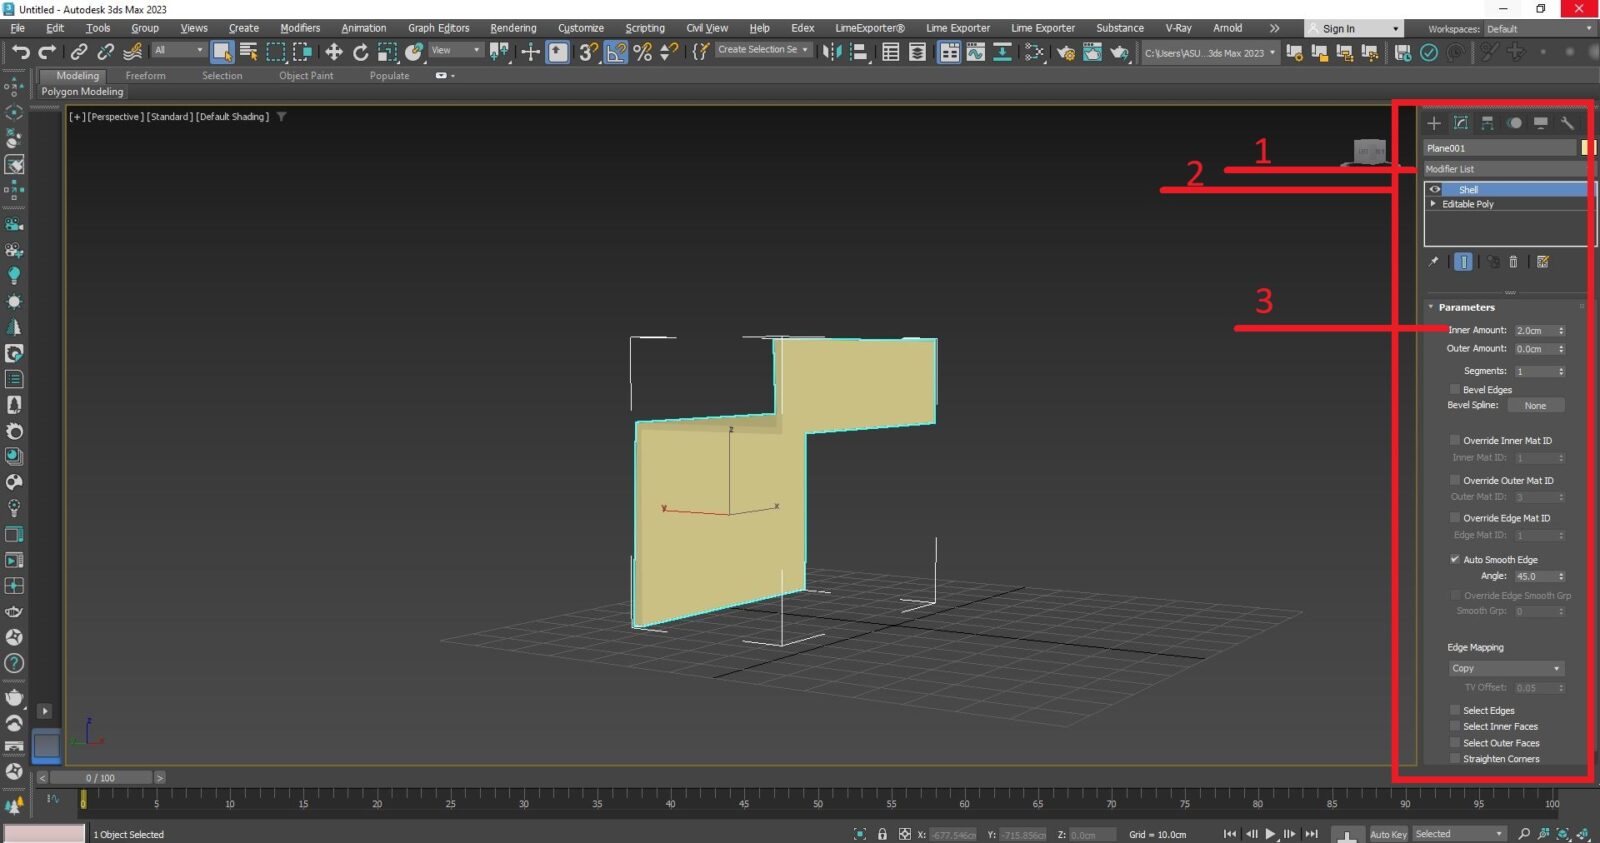1600x843 pixels.
Task: Click the Undo arrow icon
Action: (x=20, y=52)
